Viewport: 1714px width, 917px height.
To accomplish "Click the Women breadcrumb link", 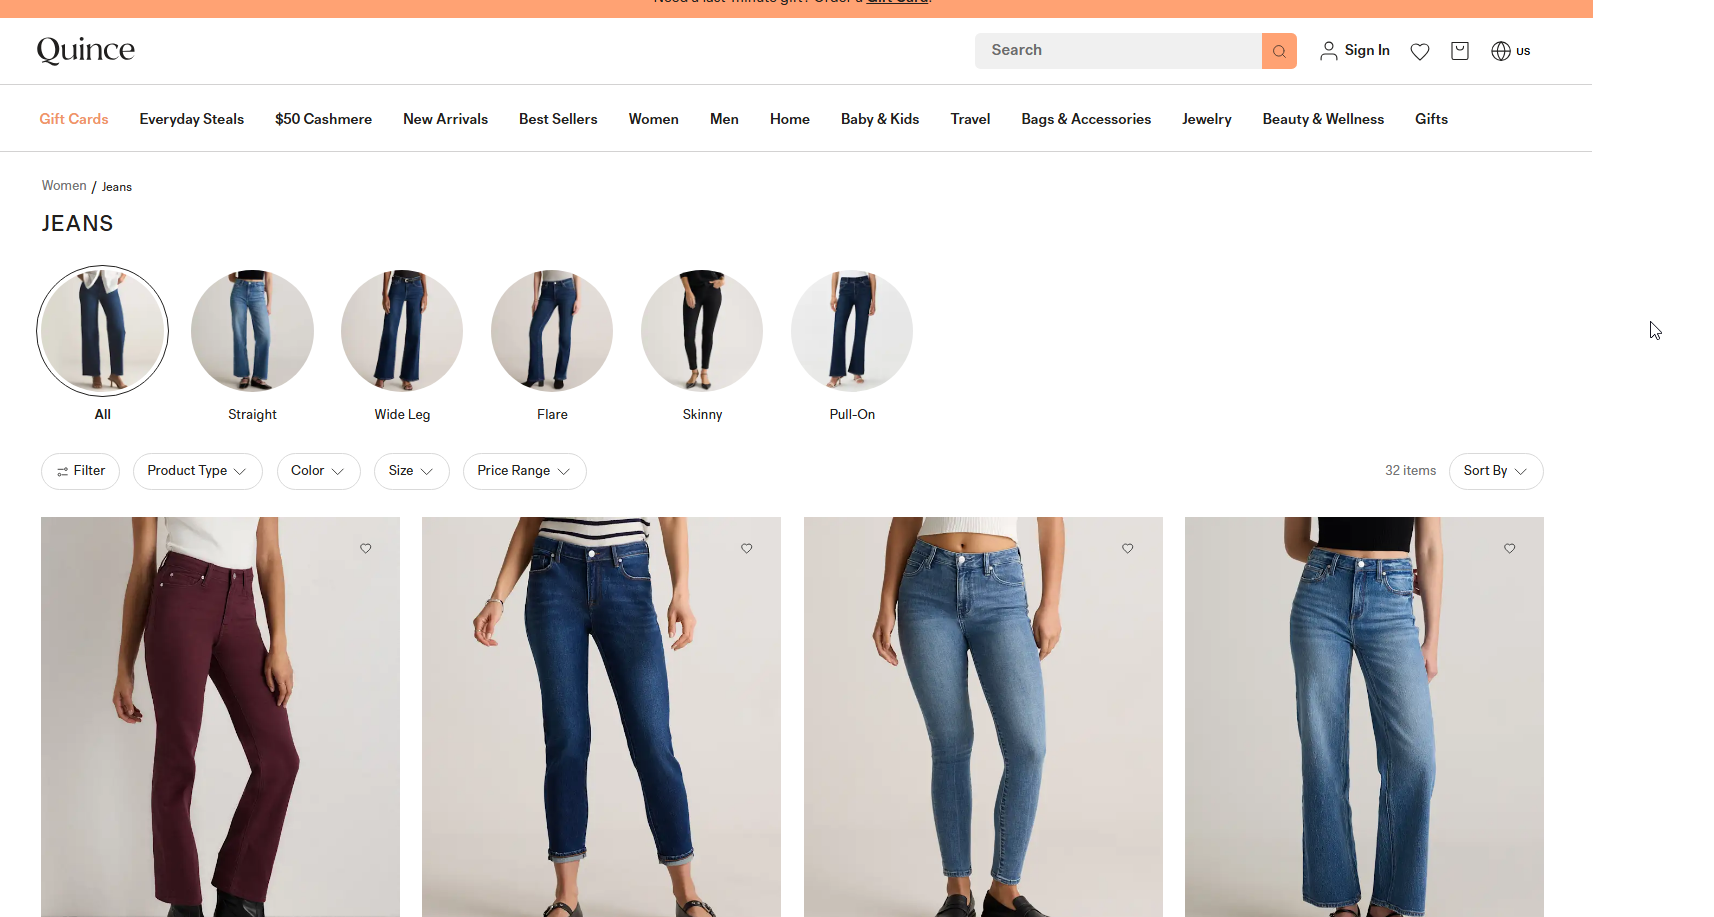I will (x=64, y=186).
